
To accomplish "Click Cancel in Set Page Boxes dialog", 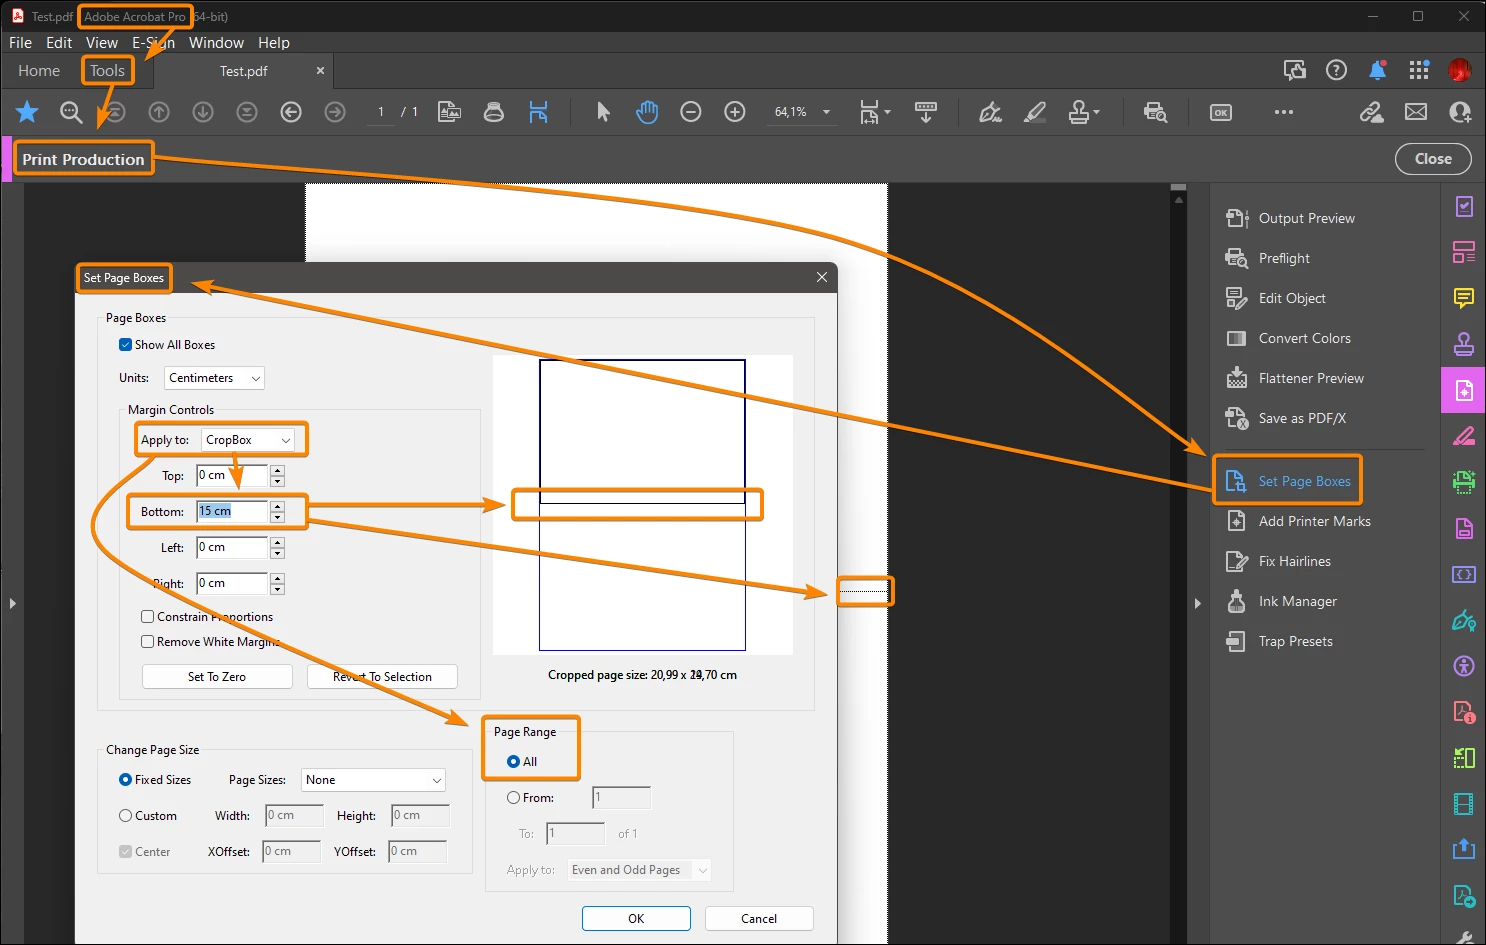I will [x=759, y=919].
